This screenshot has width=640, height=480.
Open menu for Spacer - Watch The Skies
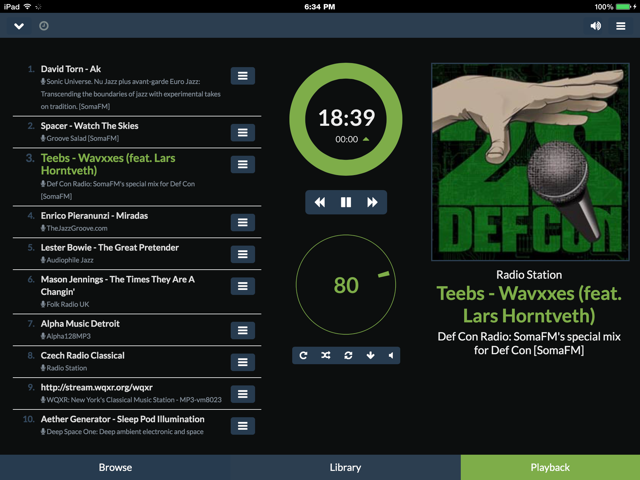(x=243, y=133)
